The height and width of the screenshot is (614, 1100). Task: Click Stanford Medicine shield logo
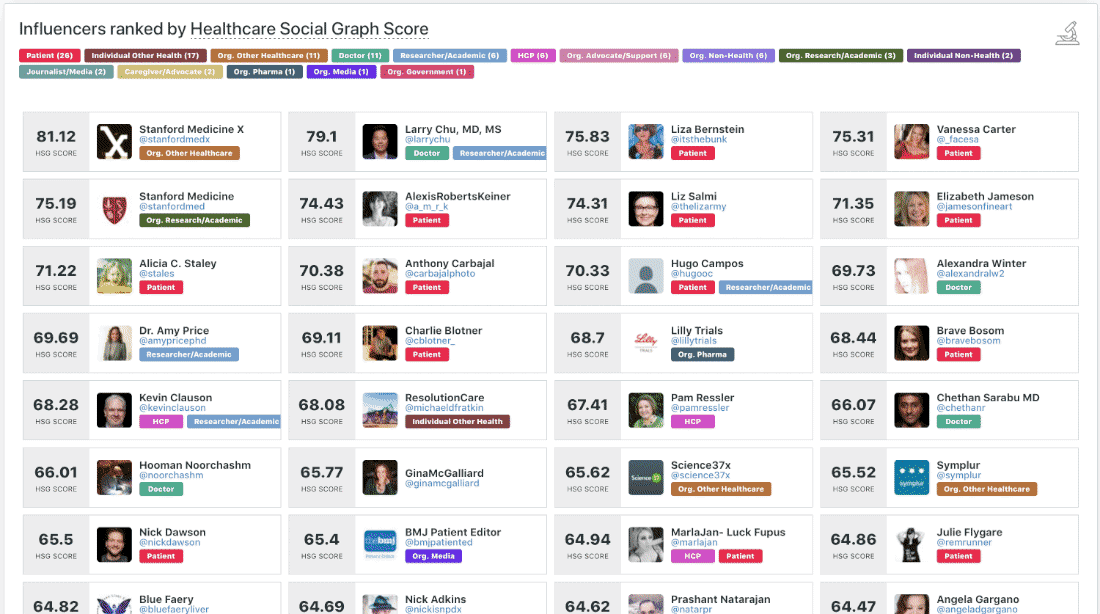[x=114, y=209]
